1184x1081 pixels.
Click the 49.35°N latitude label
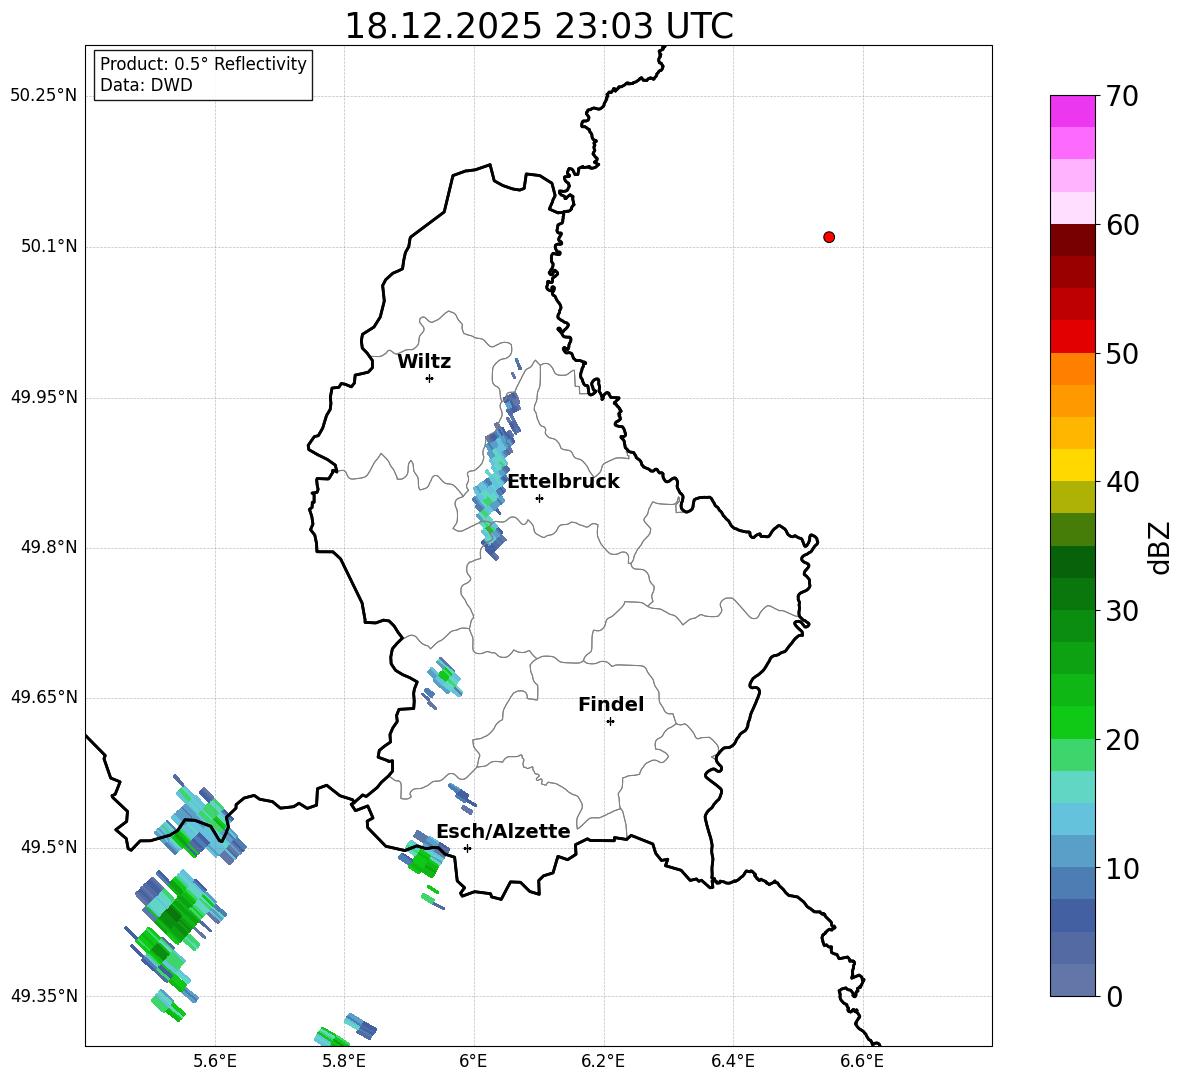pyautogui.click(x=44, y=996)
